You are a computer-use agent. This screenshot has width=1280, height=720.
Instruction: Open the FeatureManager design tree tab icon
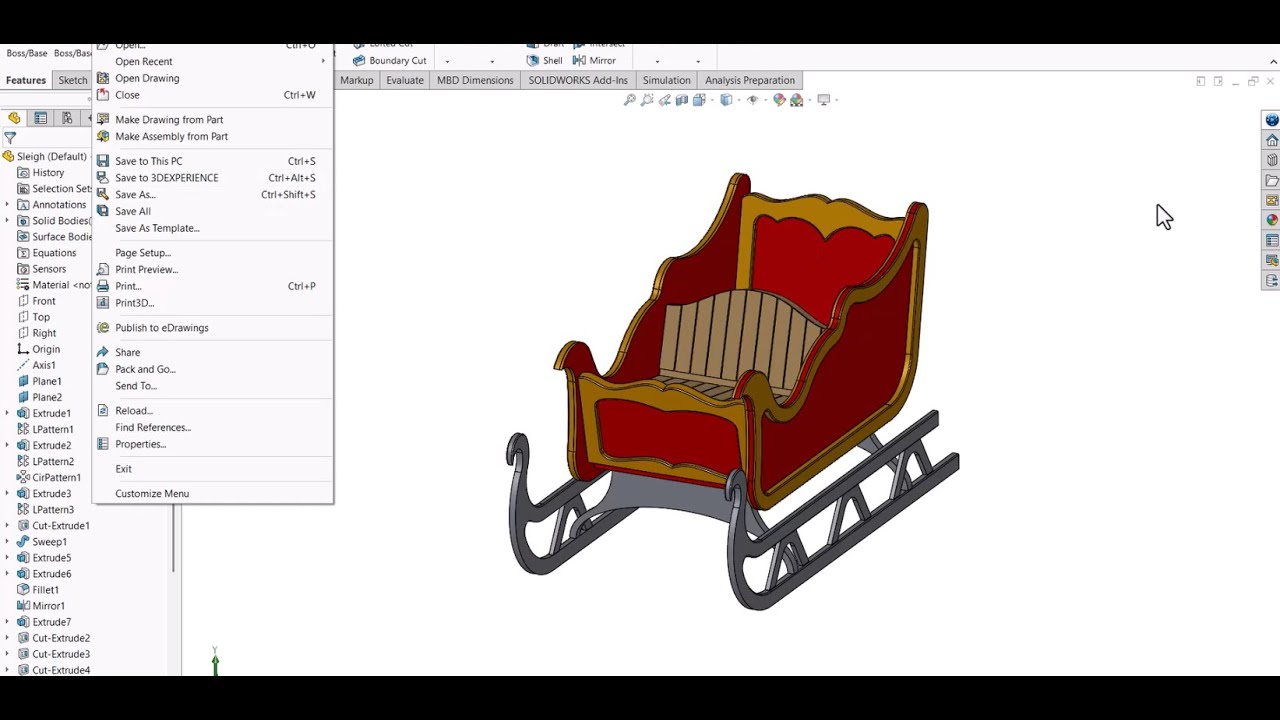[14, 118]
